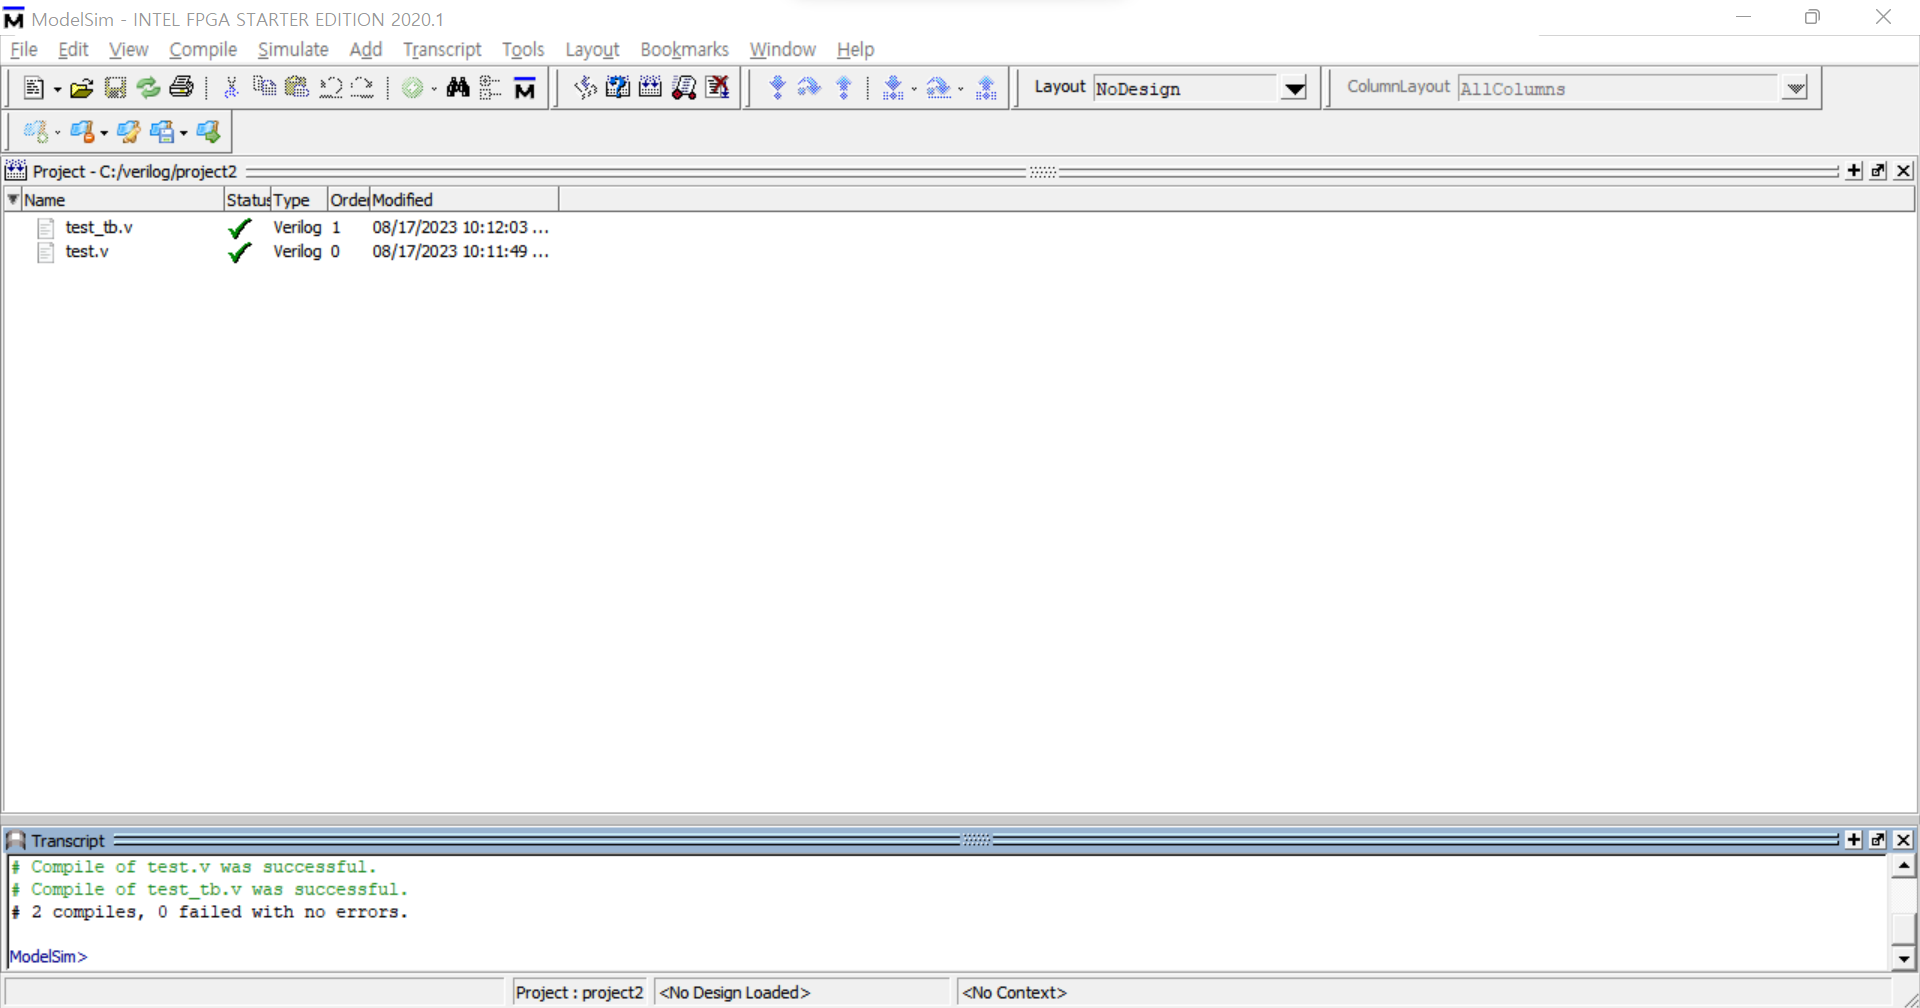
Task: Click the question-mark Compile Out-of-Date icon
Action: [x=618, y=88]
